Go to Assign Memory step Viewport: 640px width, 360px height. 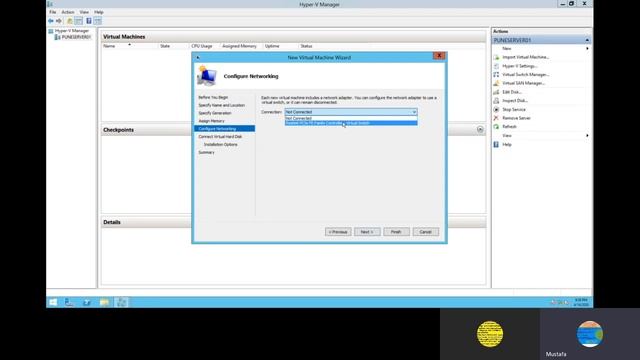(211, 121)
